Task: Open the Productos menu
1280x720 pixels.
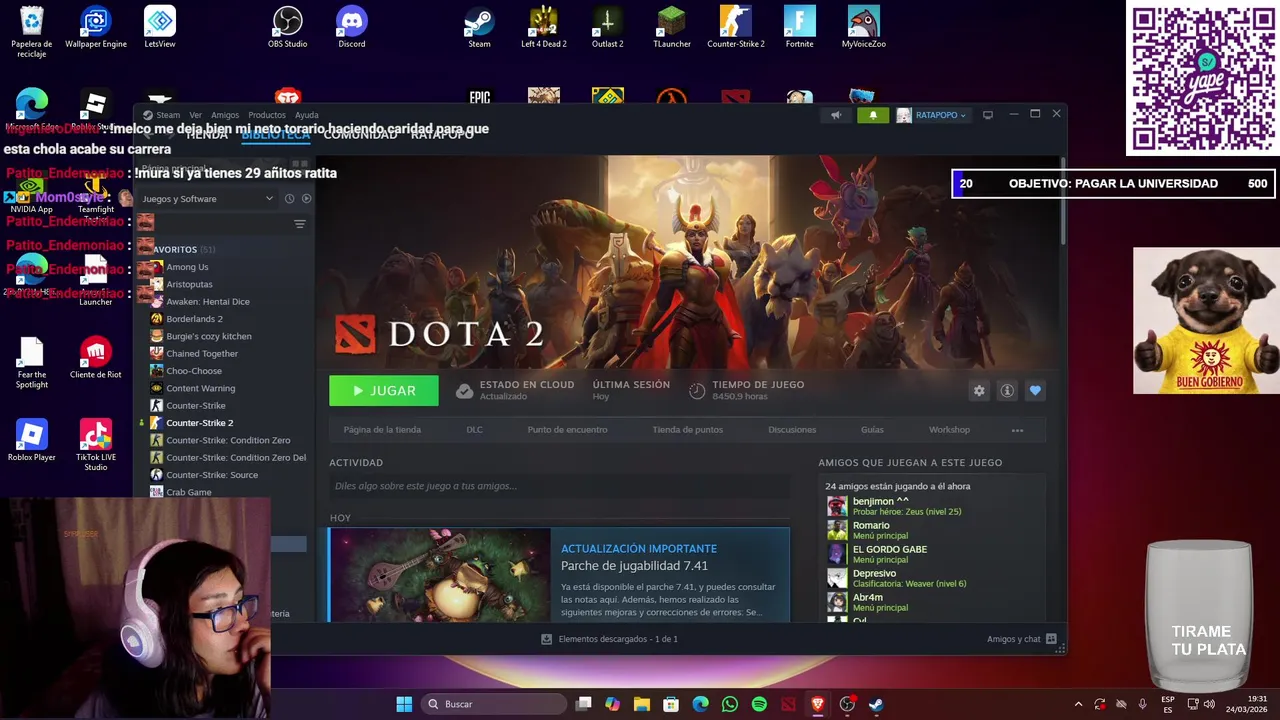Action: pyautogui.click(x=267, y=115)
